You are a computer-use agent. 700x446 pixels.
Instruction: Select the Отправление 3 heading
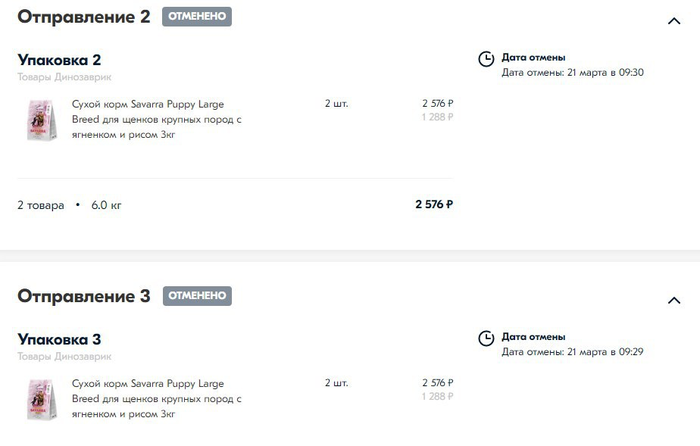point(84,296)
